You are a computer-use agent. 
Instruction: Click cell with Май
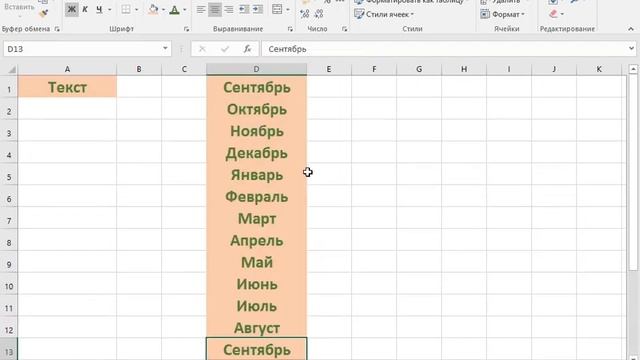tap(257, 262)
